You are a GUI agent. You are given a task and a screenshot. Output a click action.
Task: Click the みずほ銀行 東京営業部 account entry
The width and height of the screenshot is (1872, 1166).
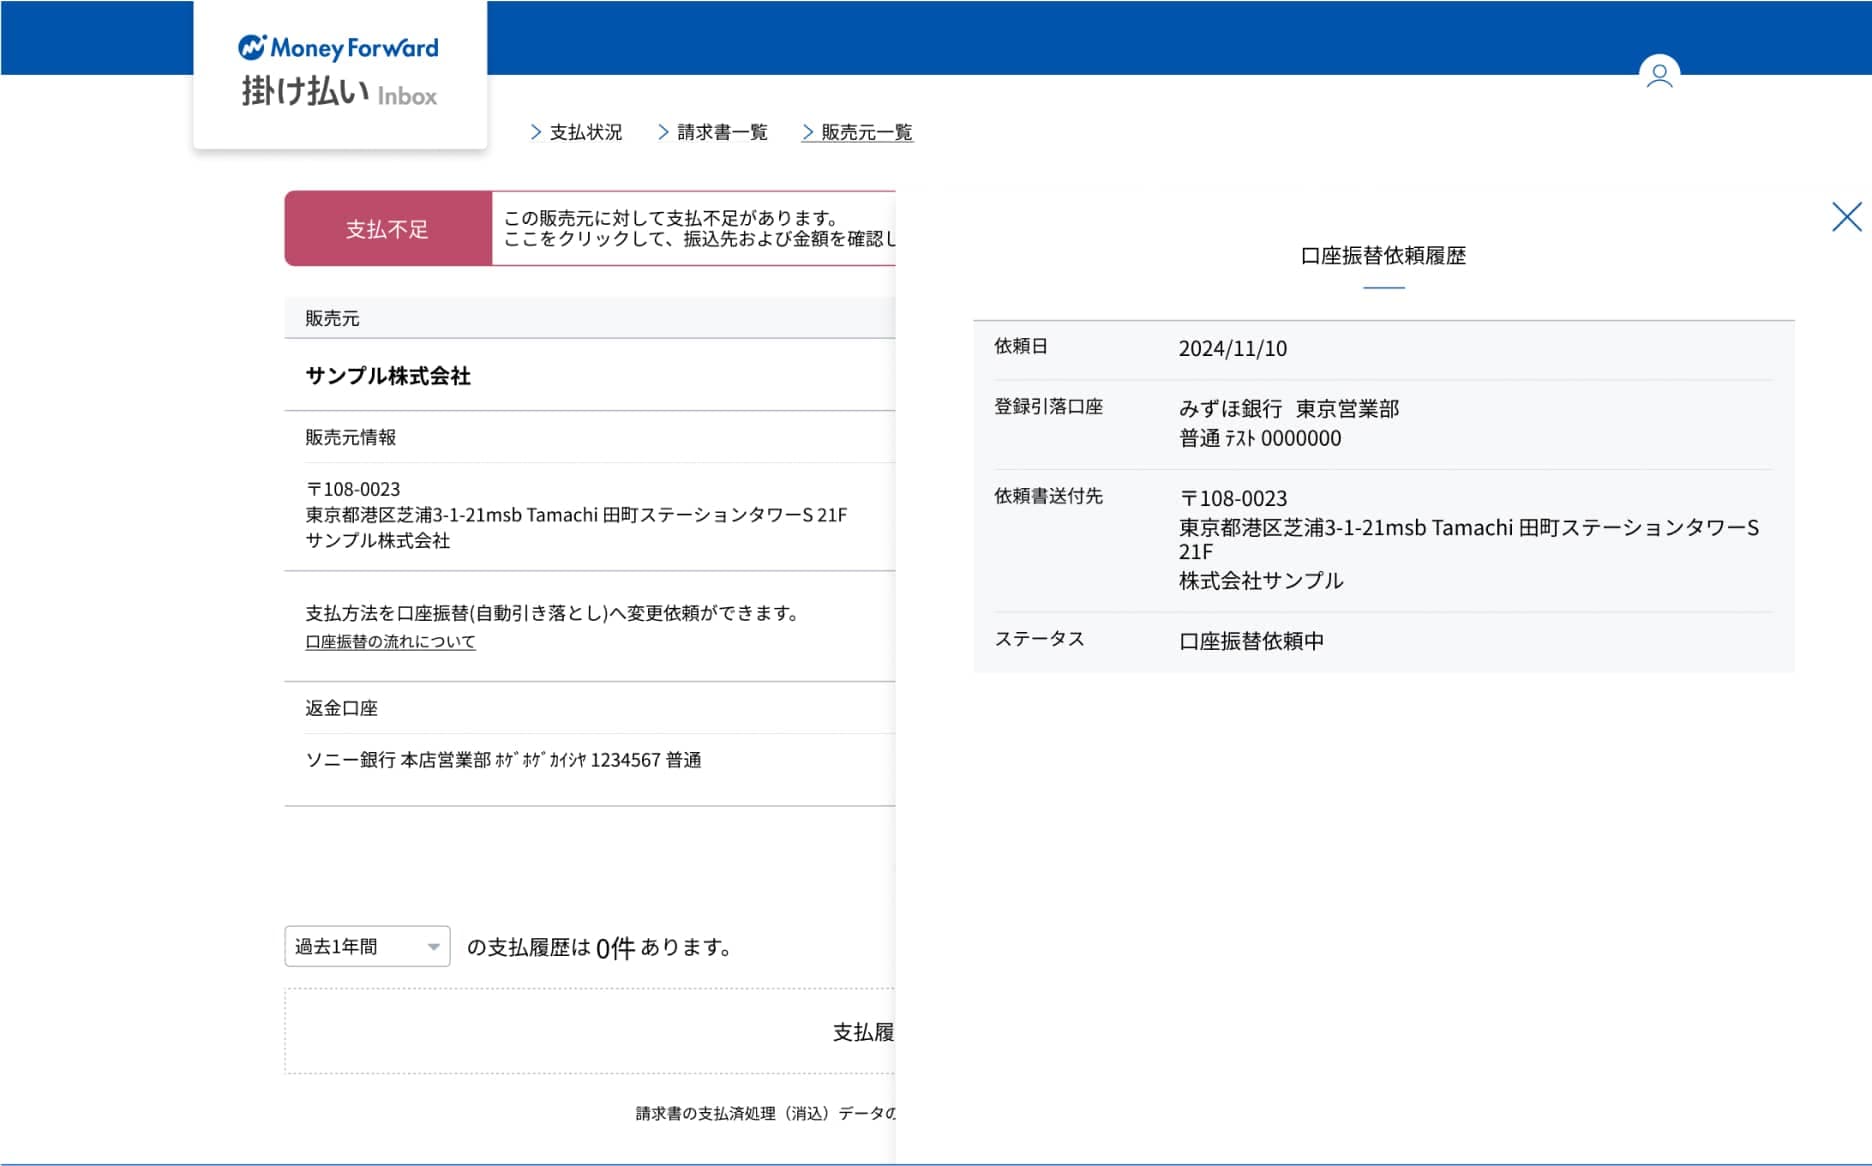pos(1288,409)
